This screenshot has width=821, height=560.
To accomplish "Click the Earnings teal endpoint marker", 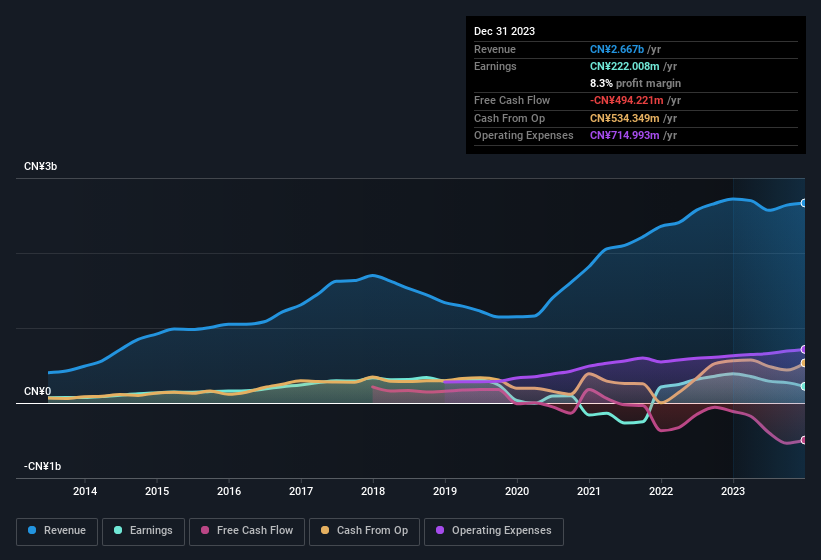I will (803, 386).
